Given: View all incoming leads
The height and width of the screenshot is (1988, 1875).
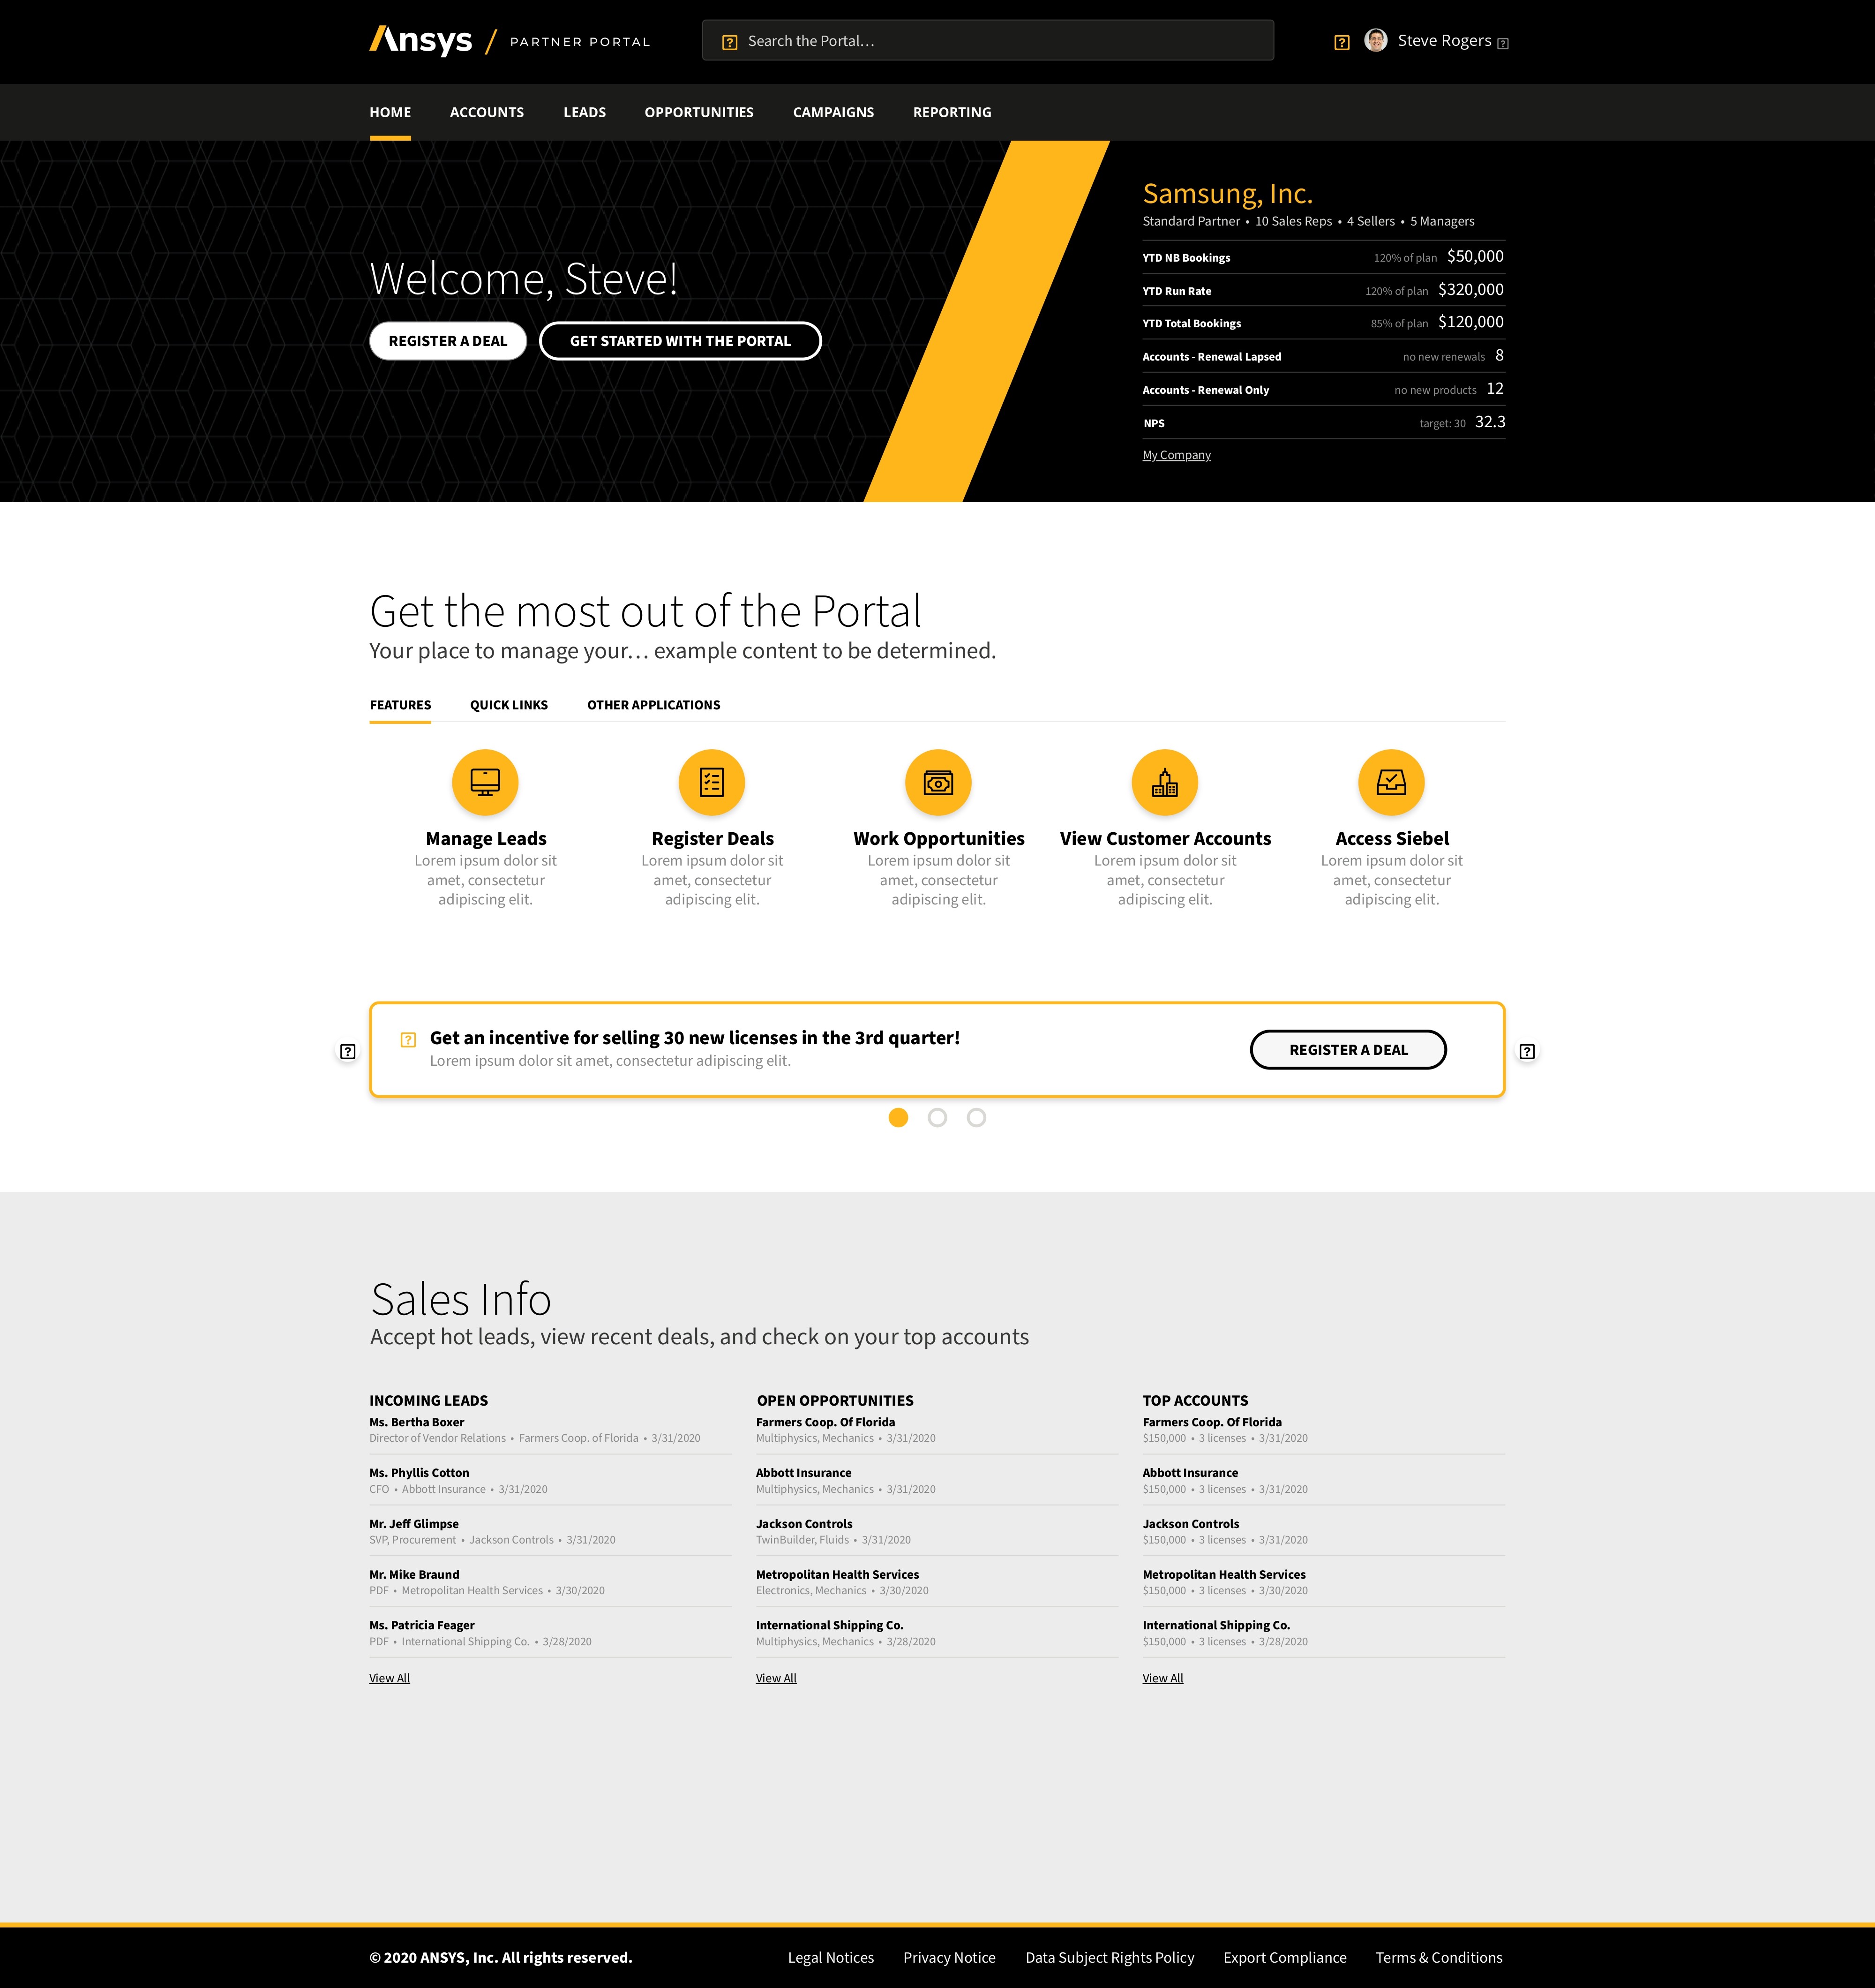Looking at the screenshot, I should coord(389,1678).
